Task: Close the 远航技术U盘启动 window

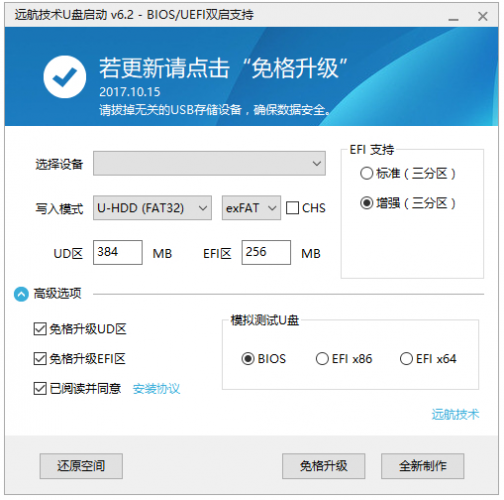Action: [x=483, y=16]
